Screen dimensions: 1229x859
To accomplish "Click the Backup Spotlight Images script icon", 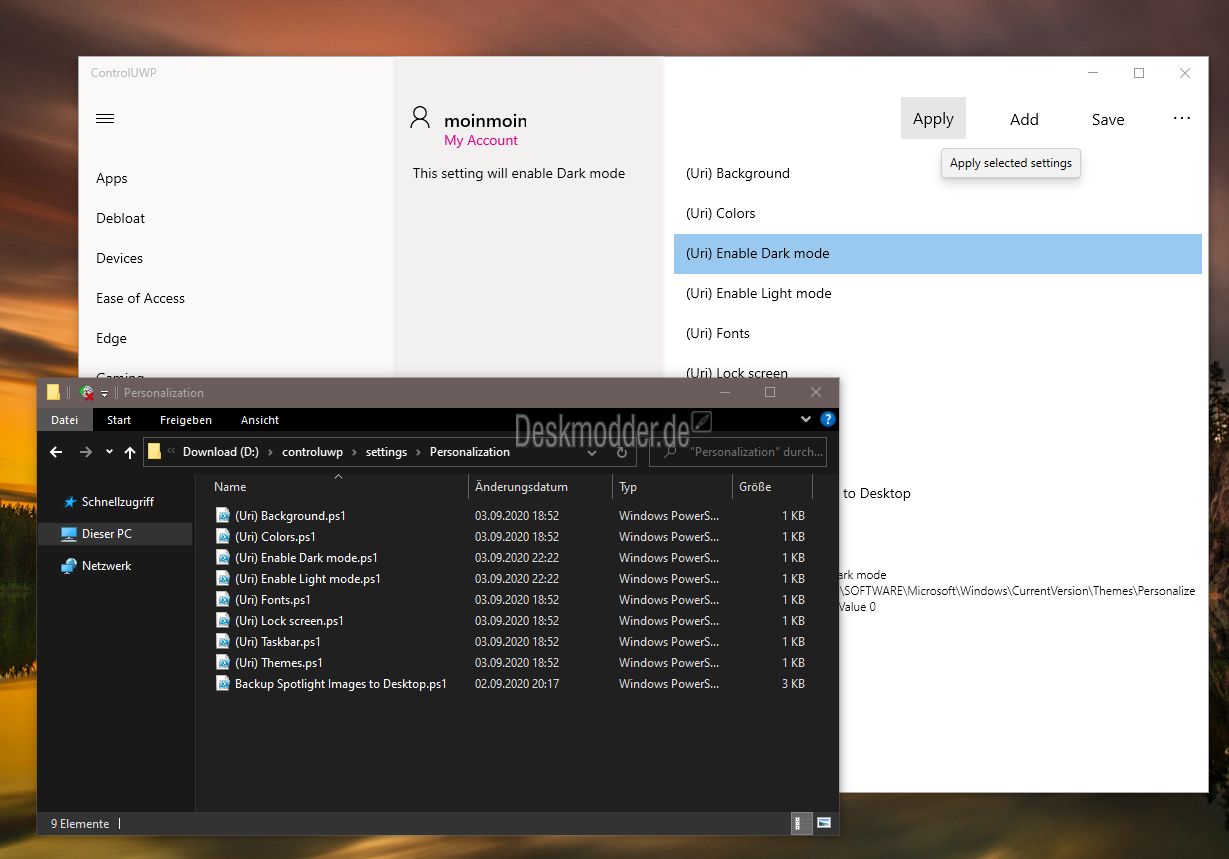I will 223,684.
